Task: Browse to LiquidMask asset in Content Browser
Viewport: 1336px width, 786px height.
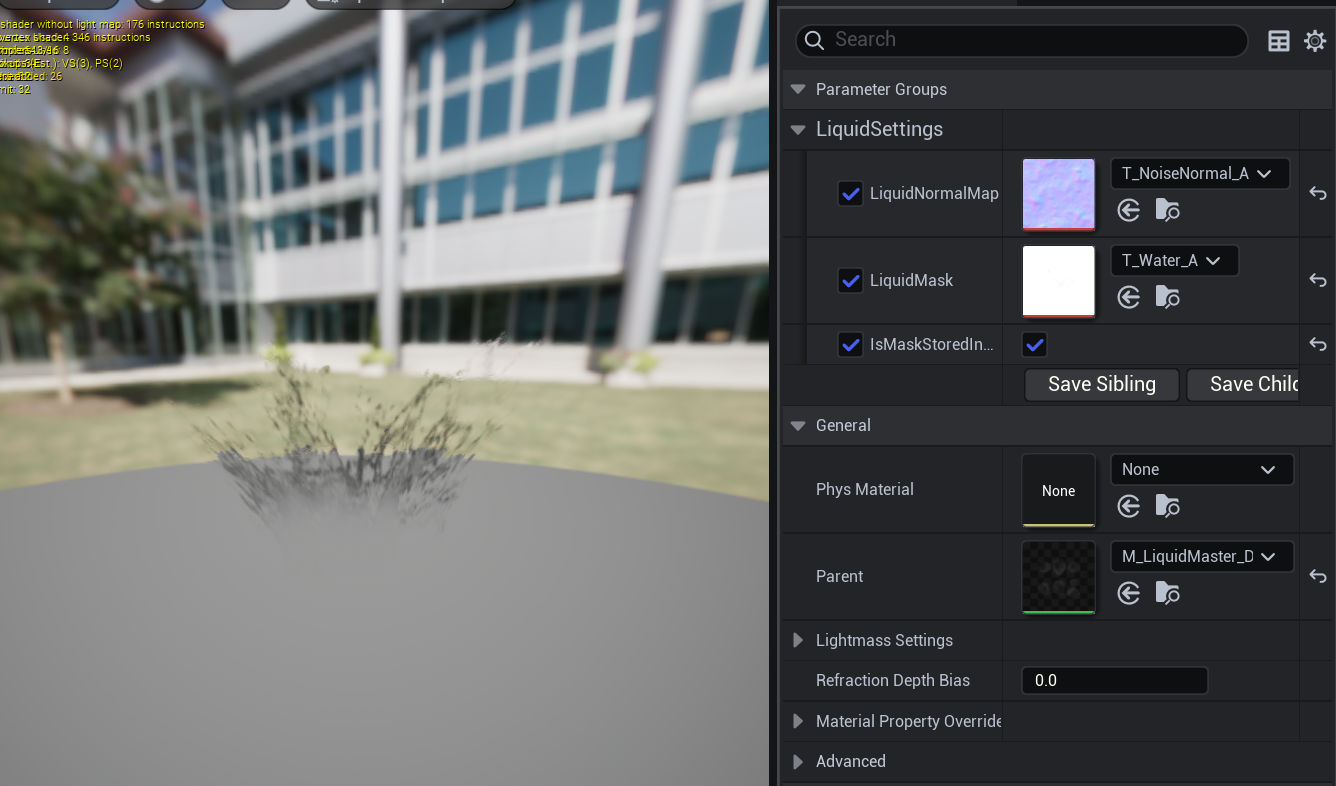Action: [1167, 297]
